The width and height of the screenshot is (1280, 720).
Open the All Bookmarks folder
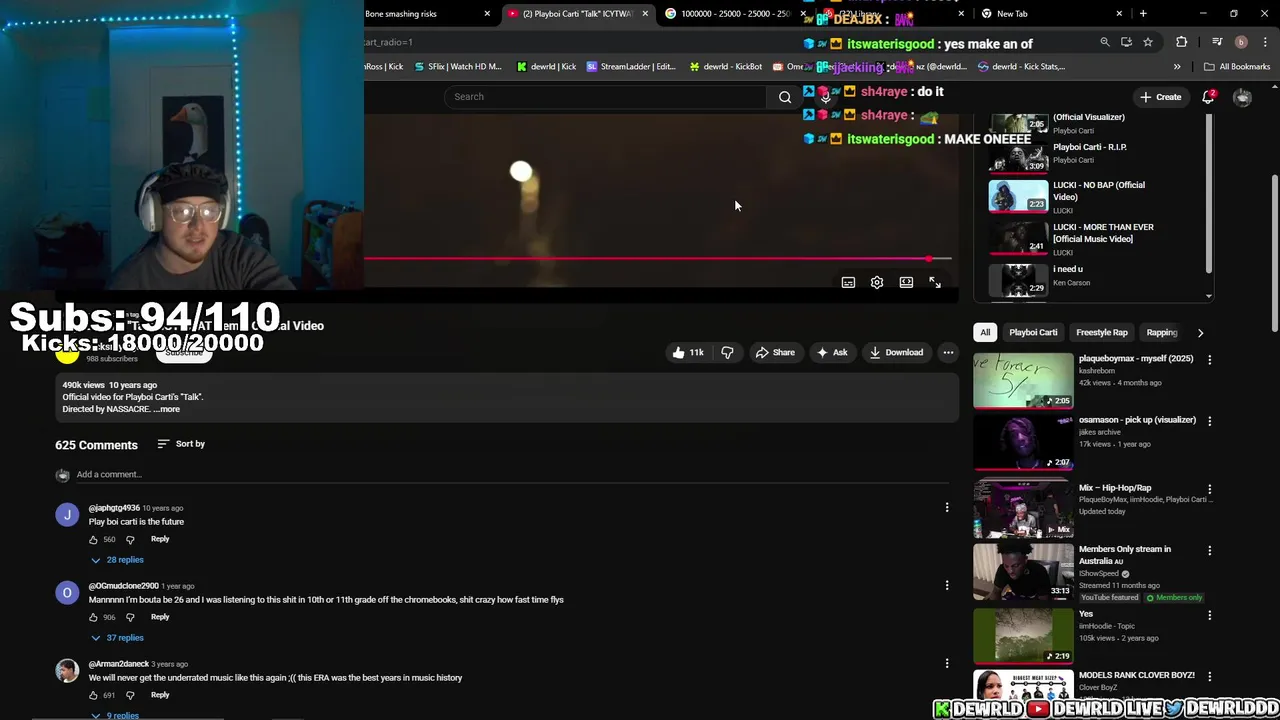pyautogui.click(x=1237, y=67)
